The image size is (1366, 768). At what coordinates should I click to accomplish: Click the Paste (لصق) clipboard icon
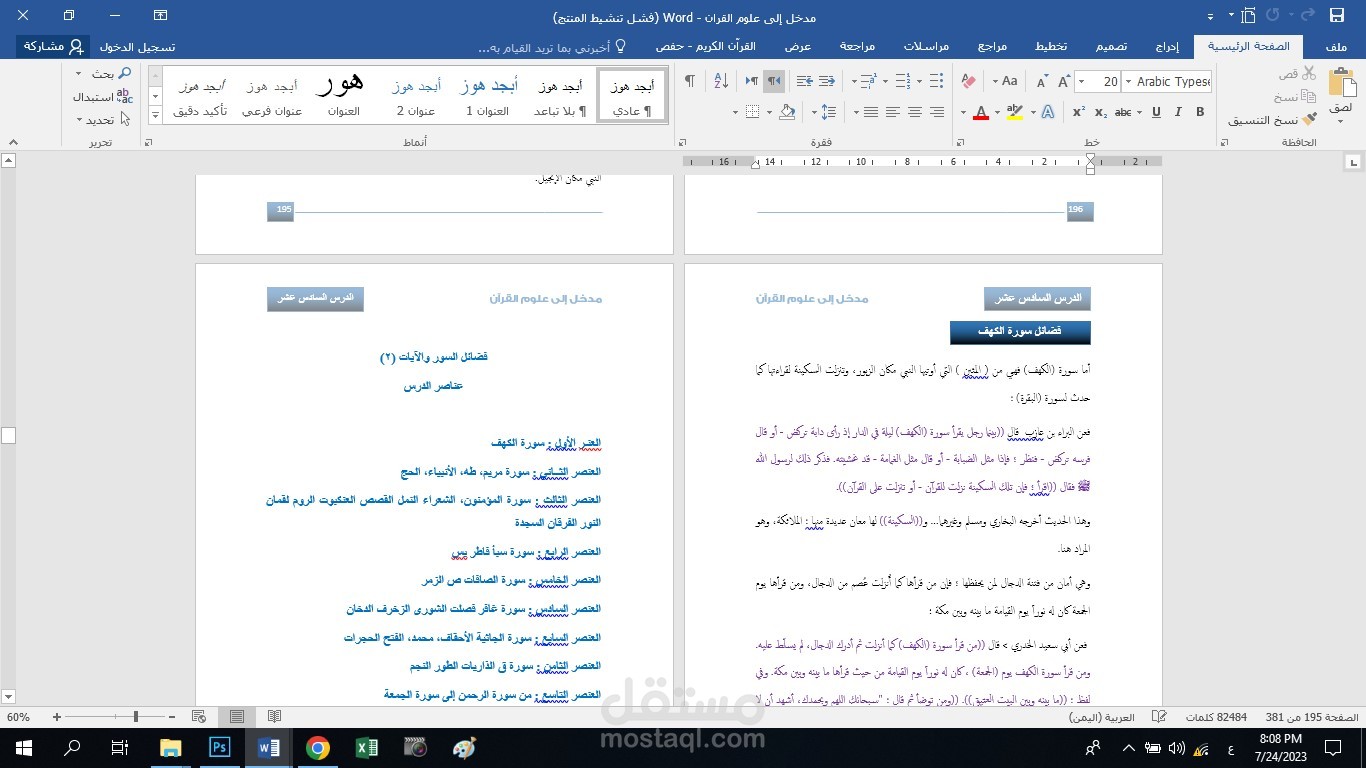[x=1341, y=83]
